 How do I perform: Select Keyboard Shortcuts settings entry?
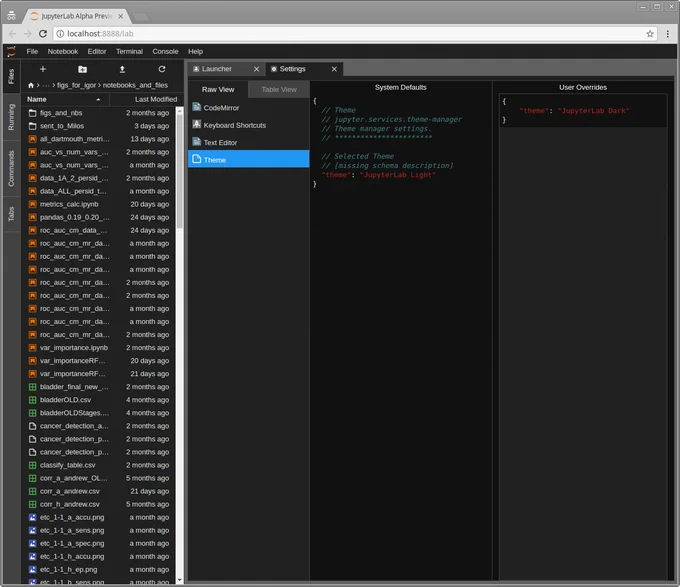point(248,125)
